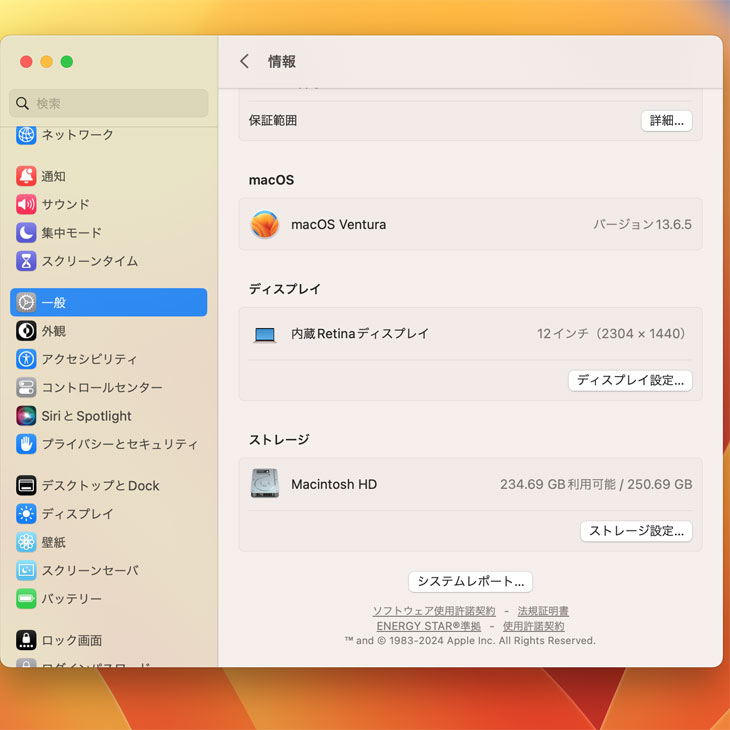The height and width of the screenshot is (730, 730).
Task: Go back using the chevron beside 情報
Action: [244, 62]
